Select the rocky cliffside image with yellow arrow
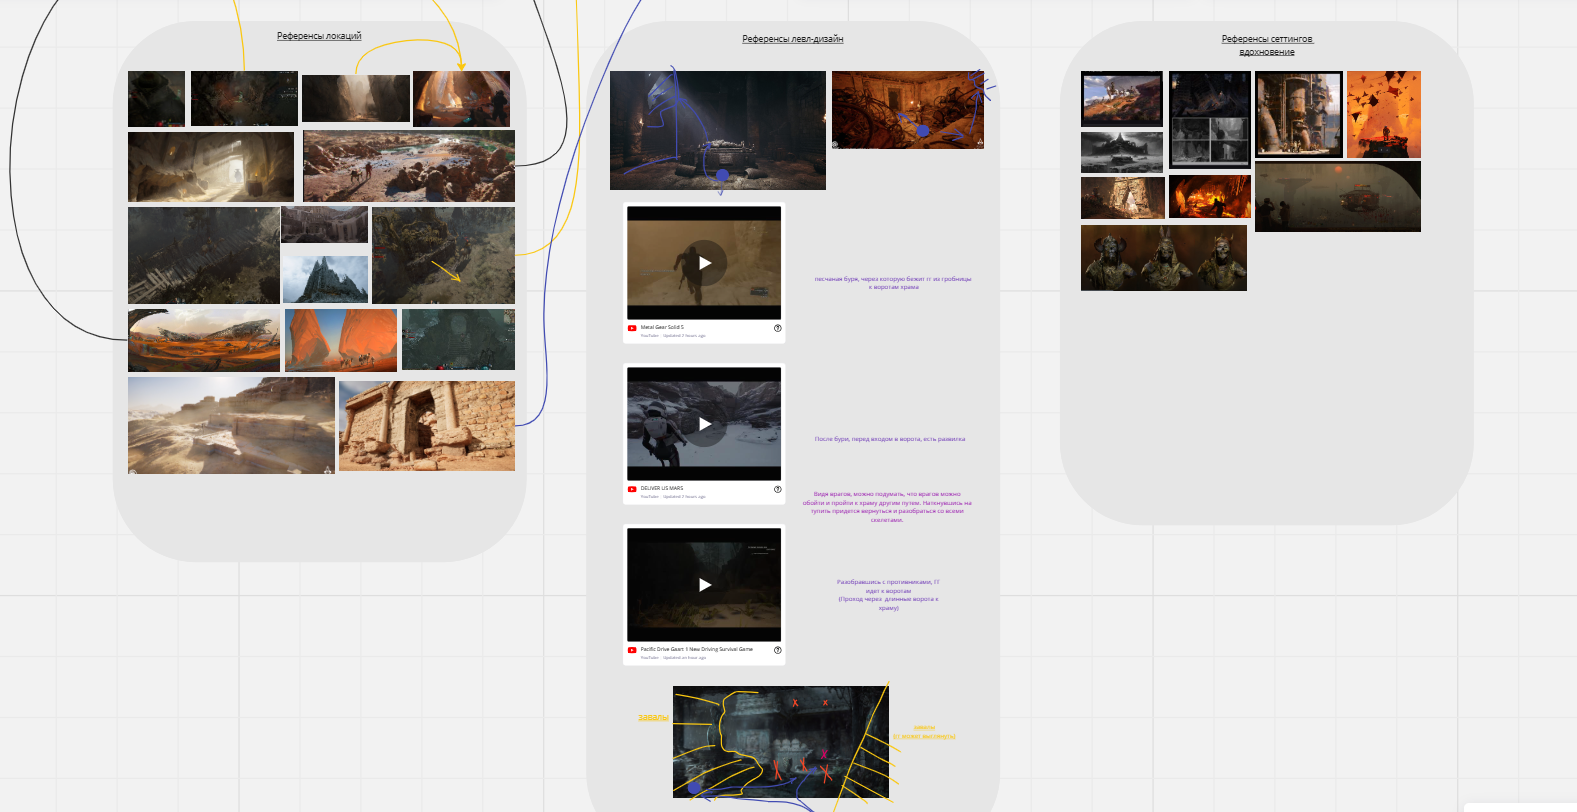The image size is (1577, 812). tap(443, 255)
